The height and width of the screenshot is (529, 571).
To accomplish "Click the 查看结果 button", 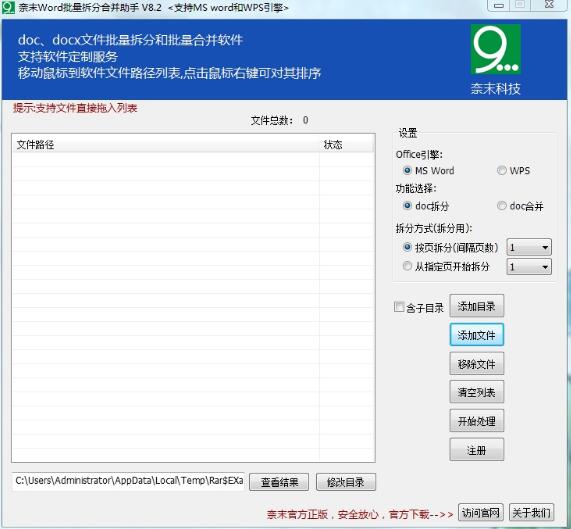I will (279, 482).
